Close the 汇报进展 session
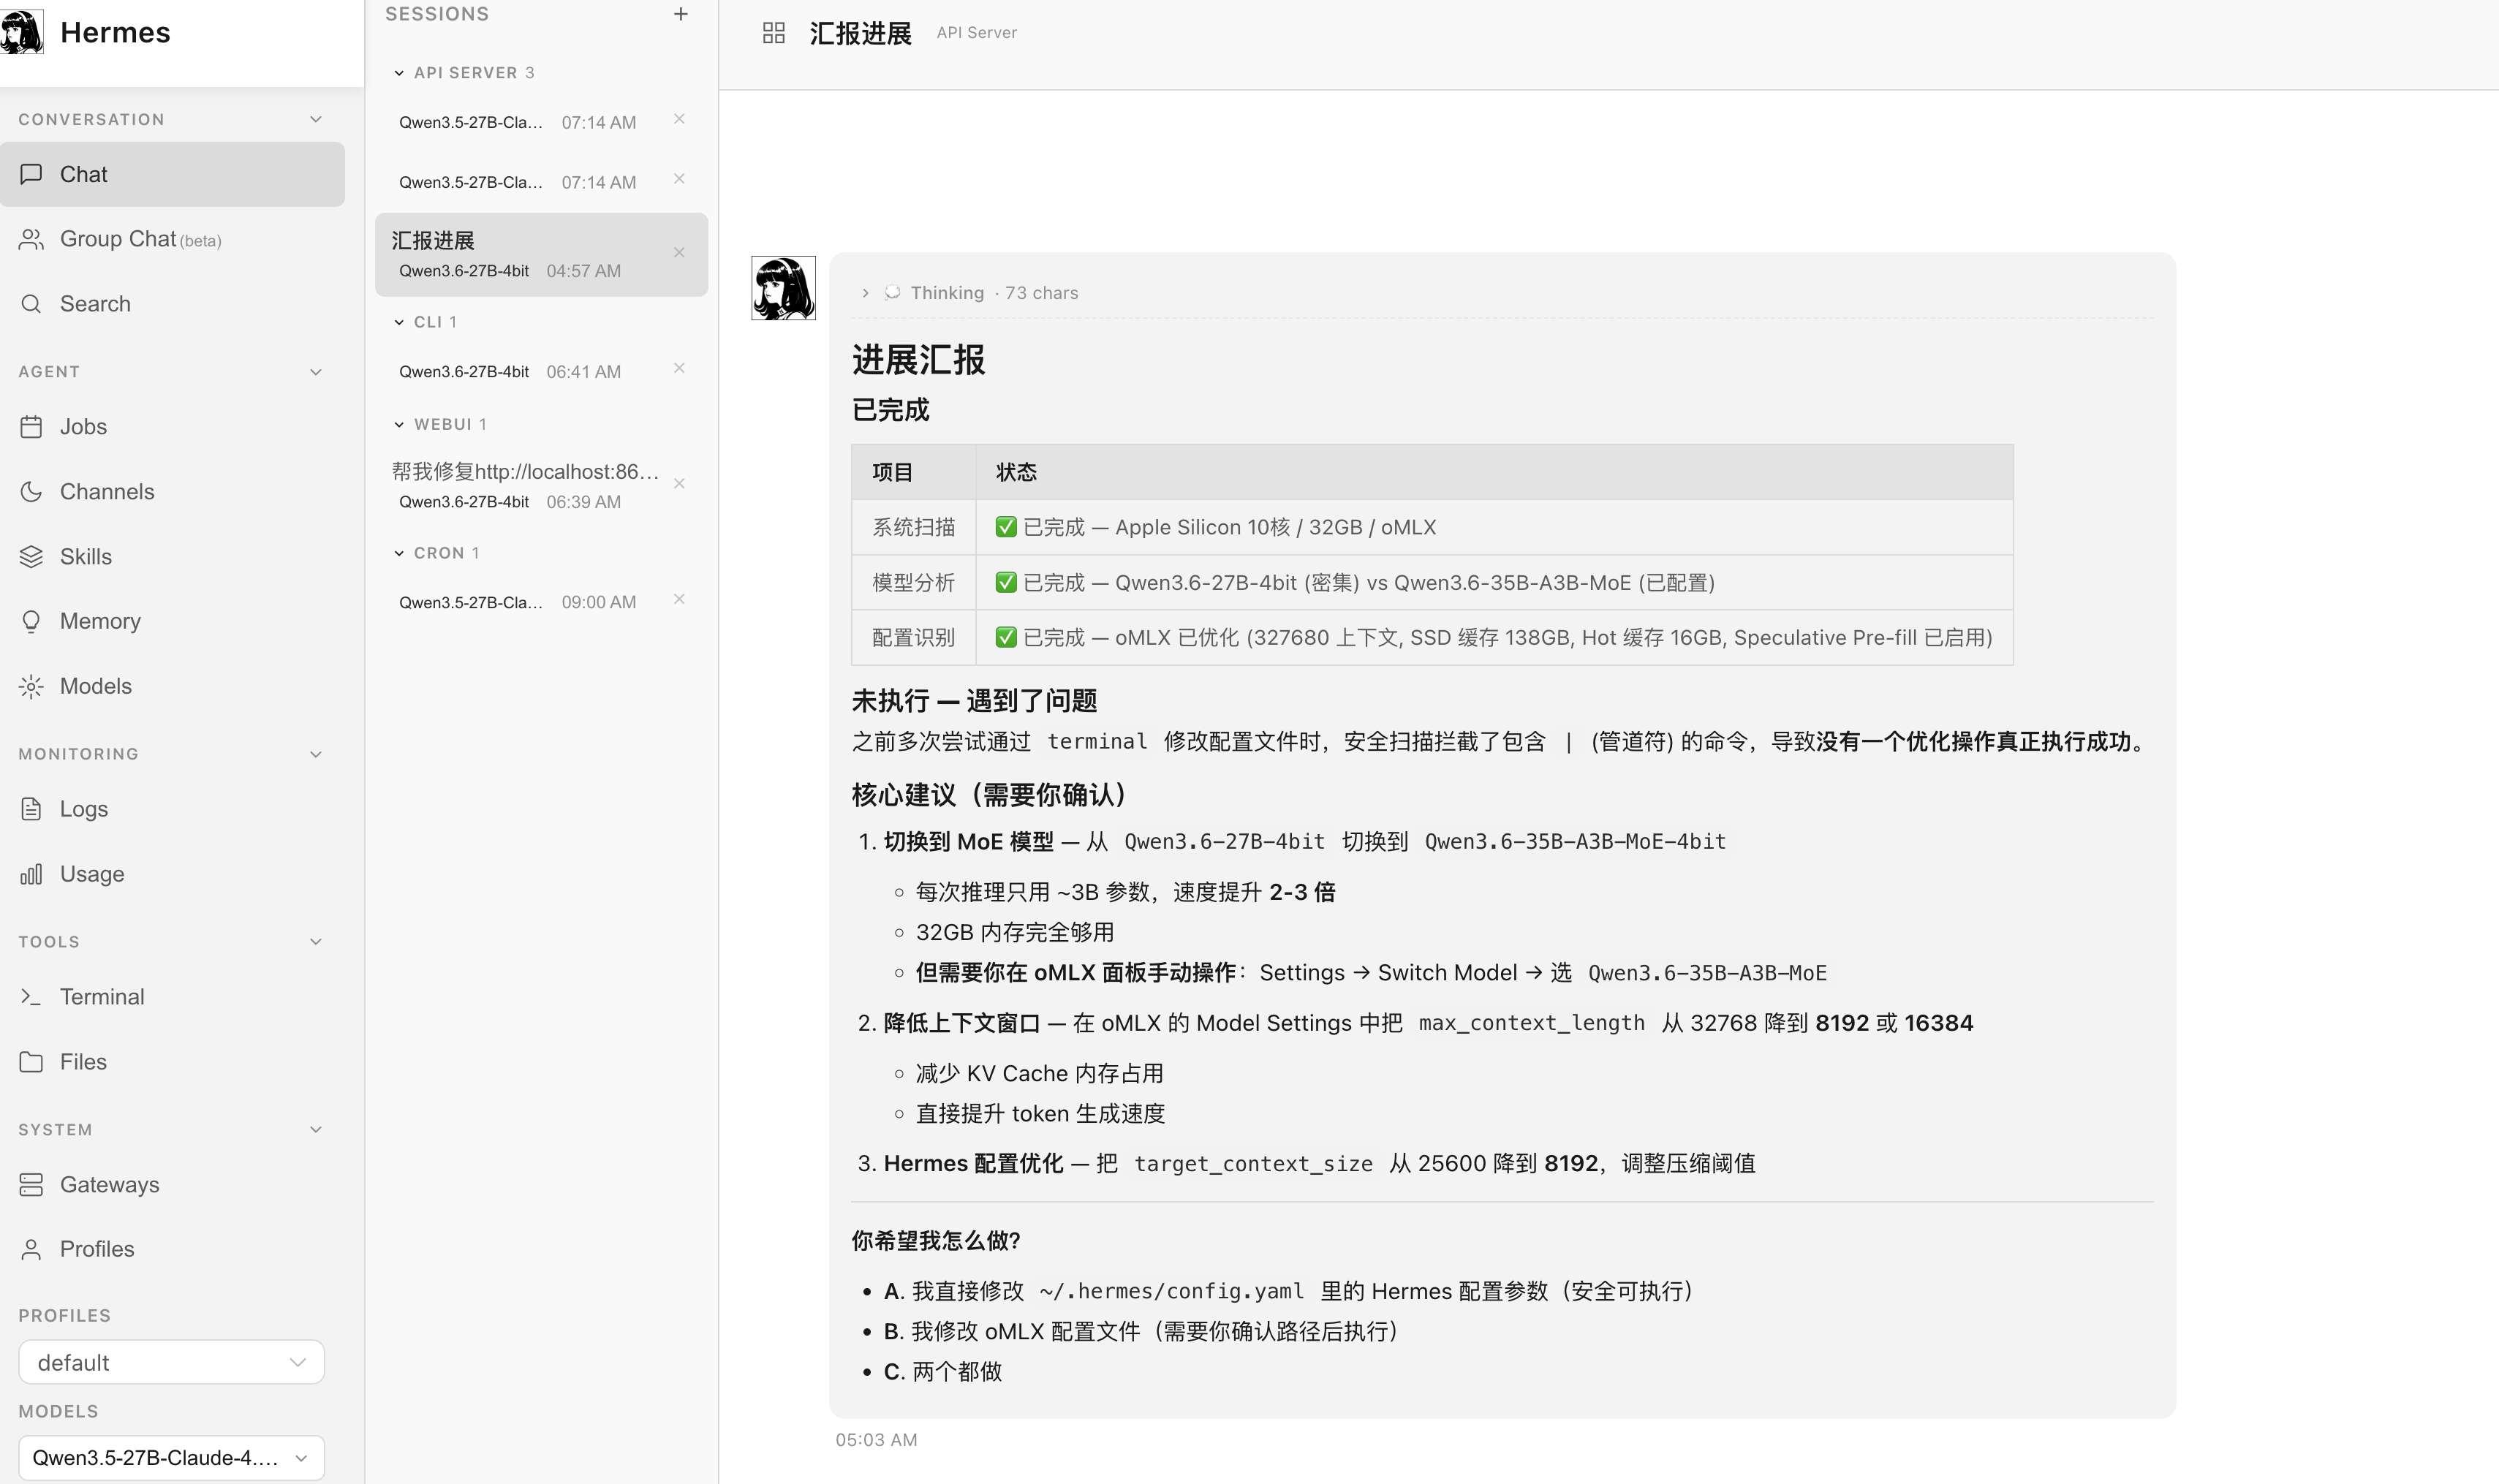The image size is (2499, 1484). 679,253
